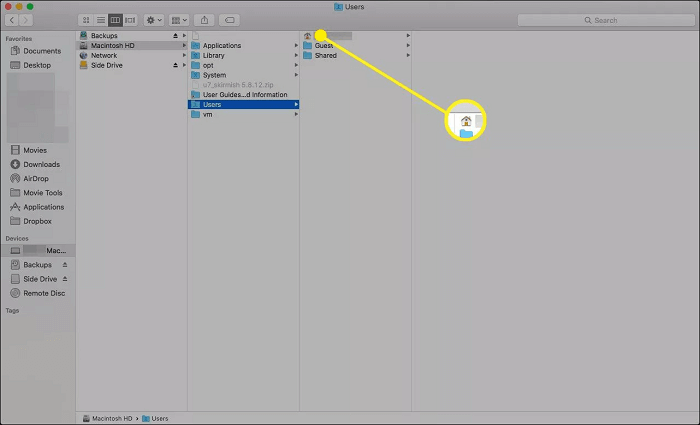Open Documents in sidebar Favorites
Screen dimensions: 700x425
pyautogui.click(x=42, y=51)
